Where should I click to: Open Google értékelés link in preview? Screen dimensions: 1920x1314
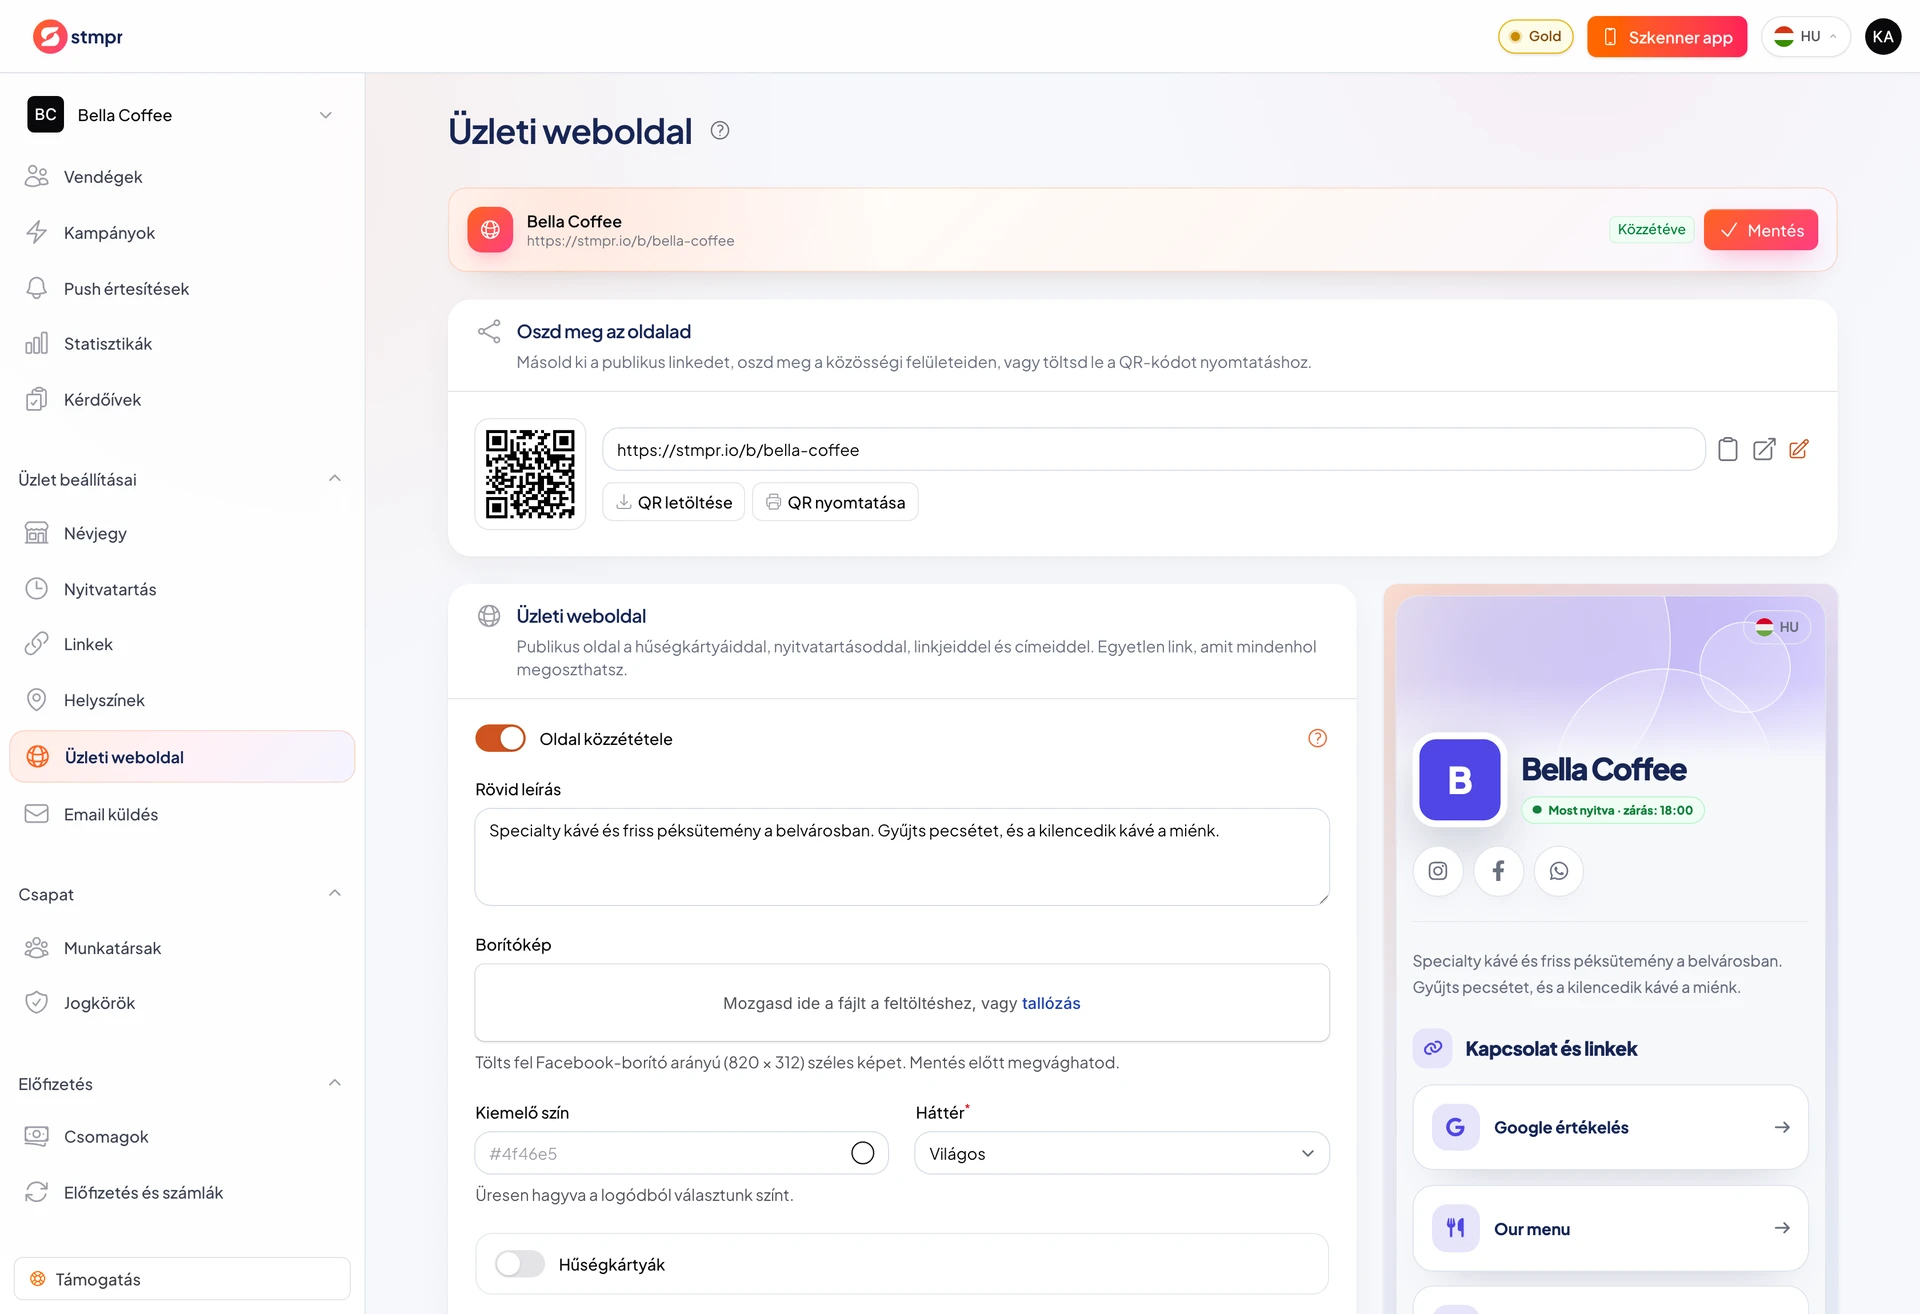point(1610,1127)
